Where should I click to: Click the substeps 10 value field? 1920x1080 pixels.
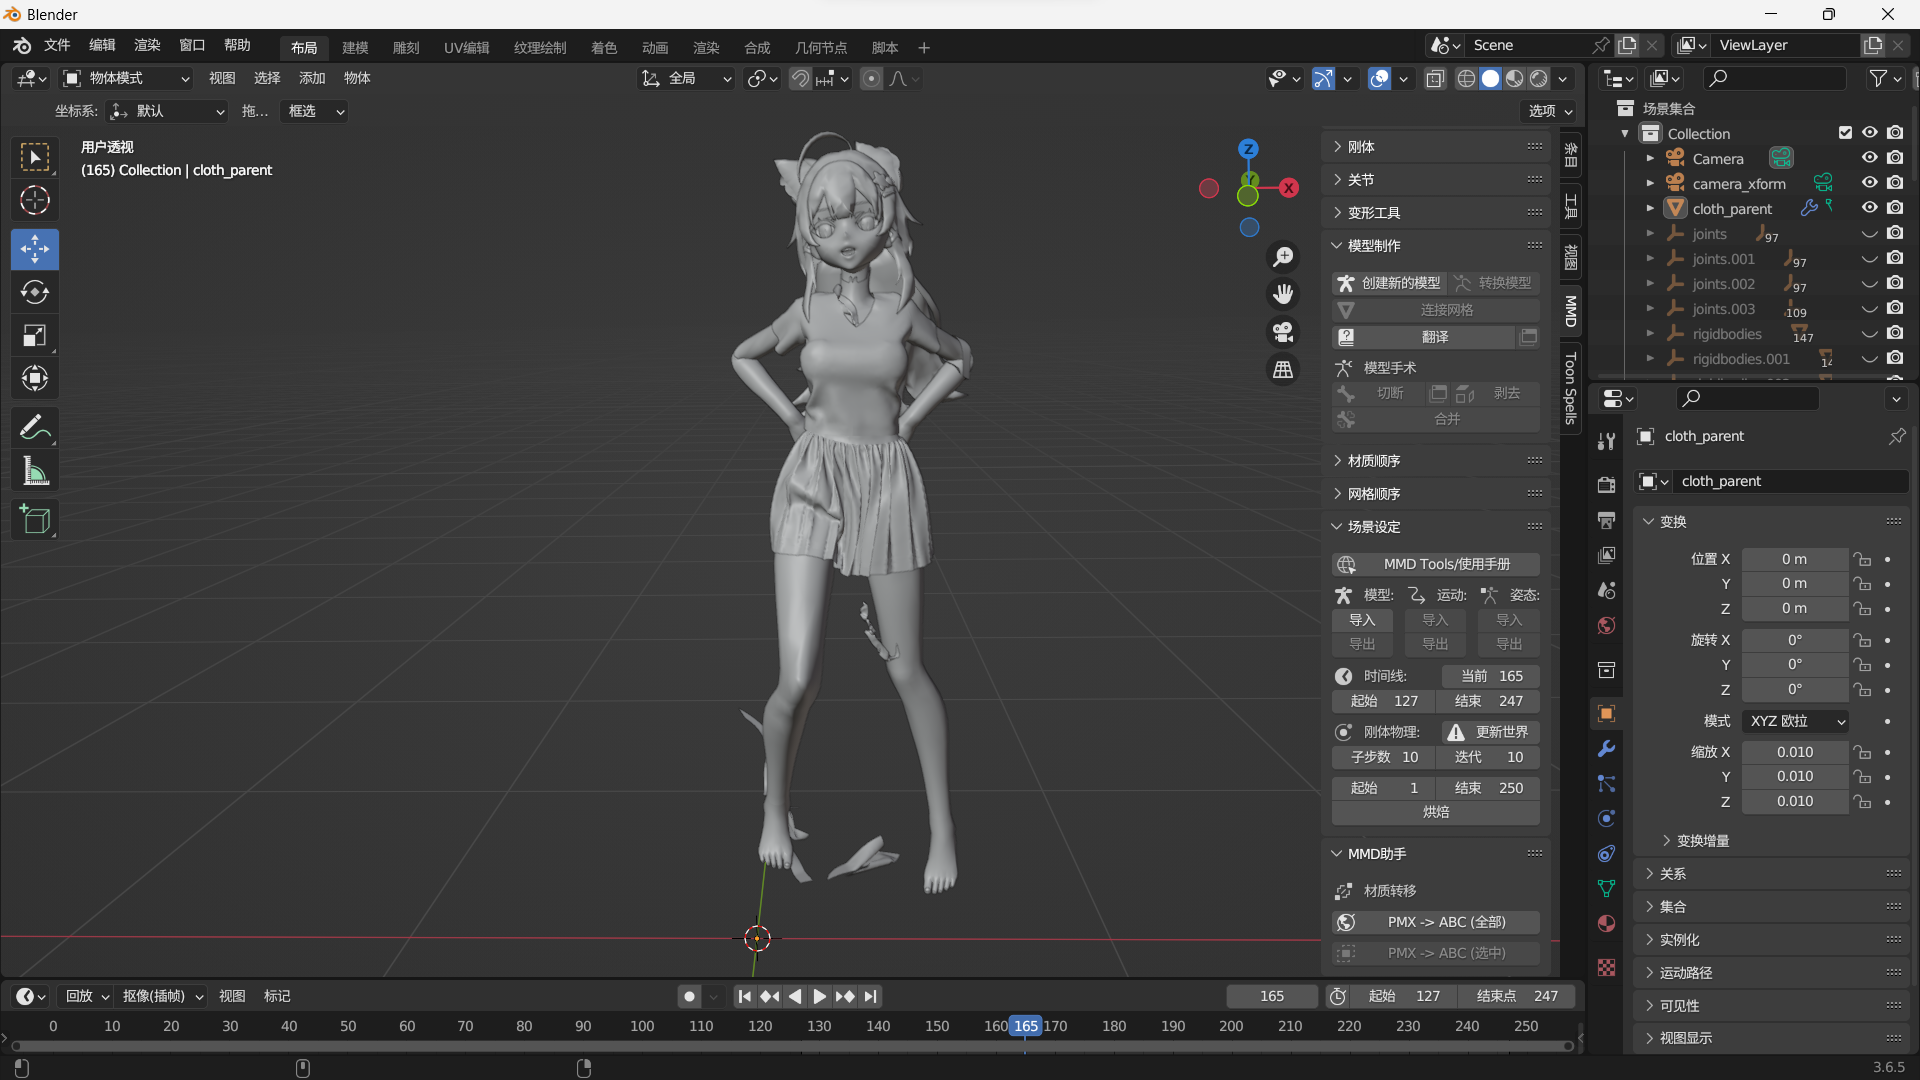point(1384,757)
